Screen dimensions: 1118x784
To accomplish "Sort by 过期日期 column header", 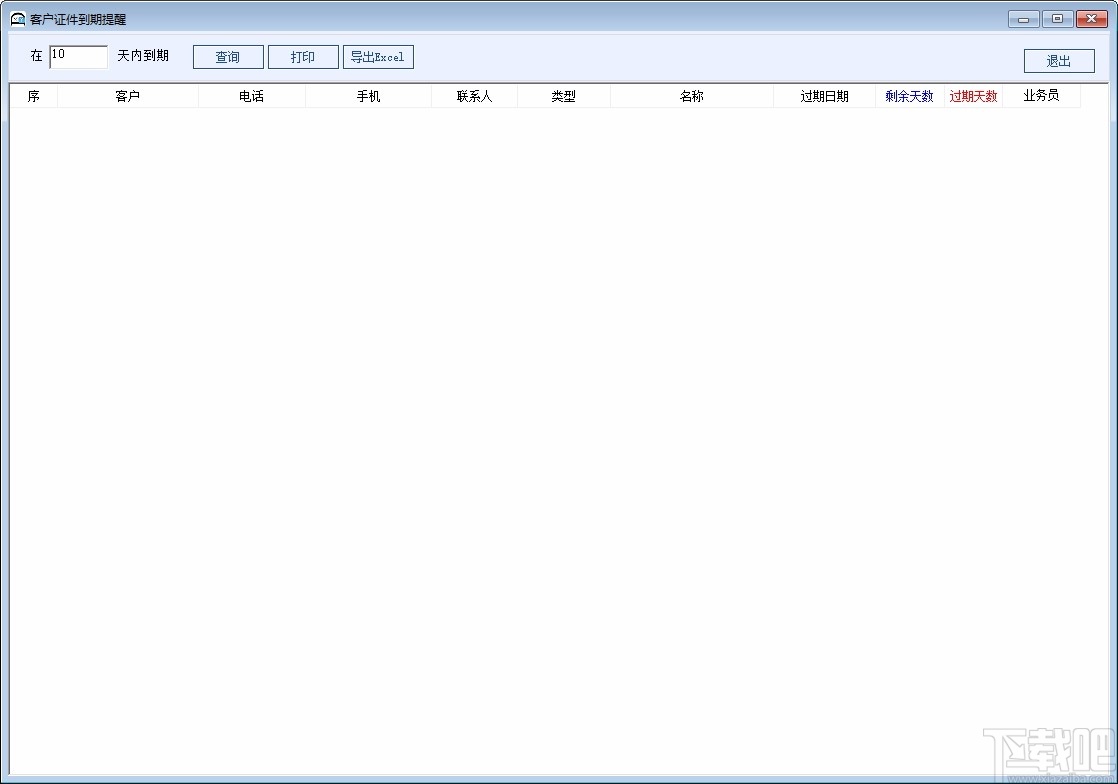I will (x=824, y=96).
